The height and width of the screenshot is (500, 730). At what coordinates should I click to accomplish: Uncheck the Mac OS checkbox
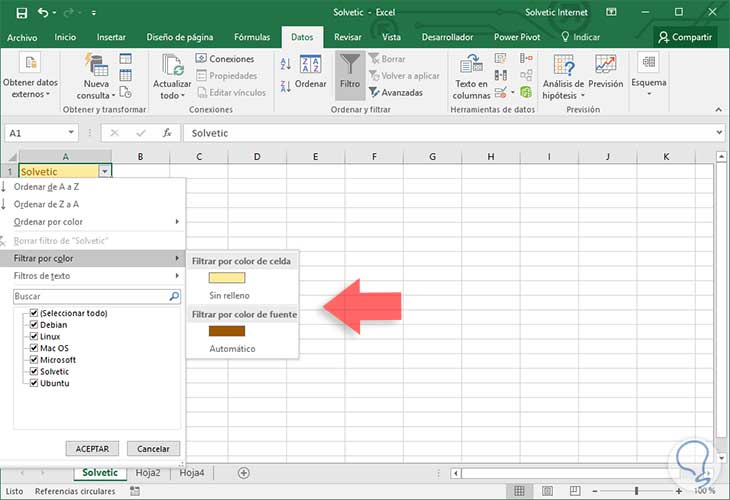[x=34, y=348]
